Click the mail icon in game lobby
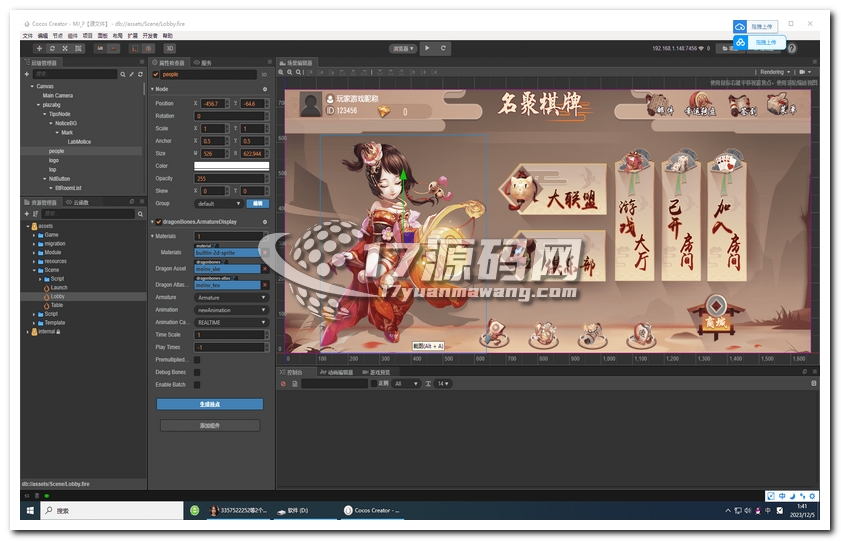841x541 pixels. (x=659, y=104)
